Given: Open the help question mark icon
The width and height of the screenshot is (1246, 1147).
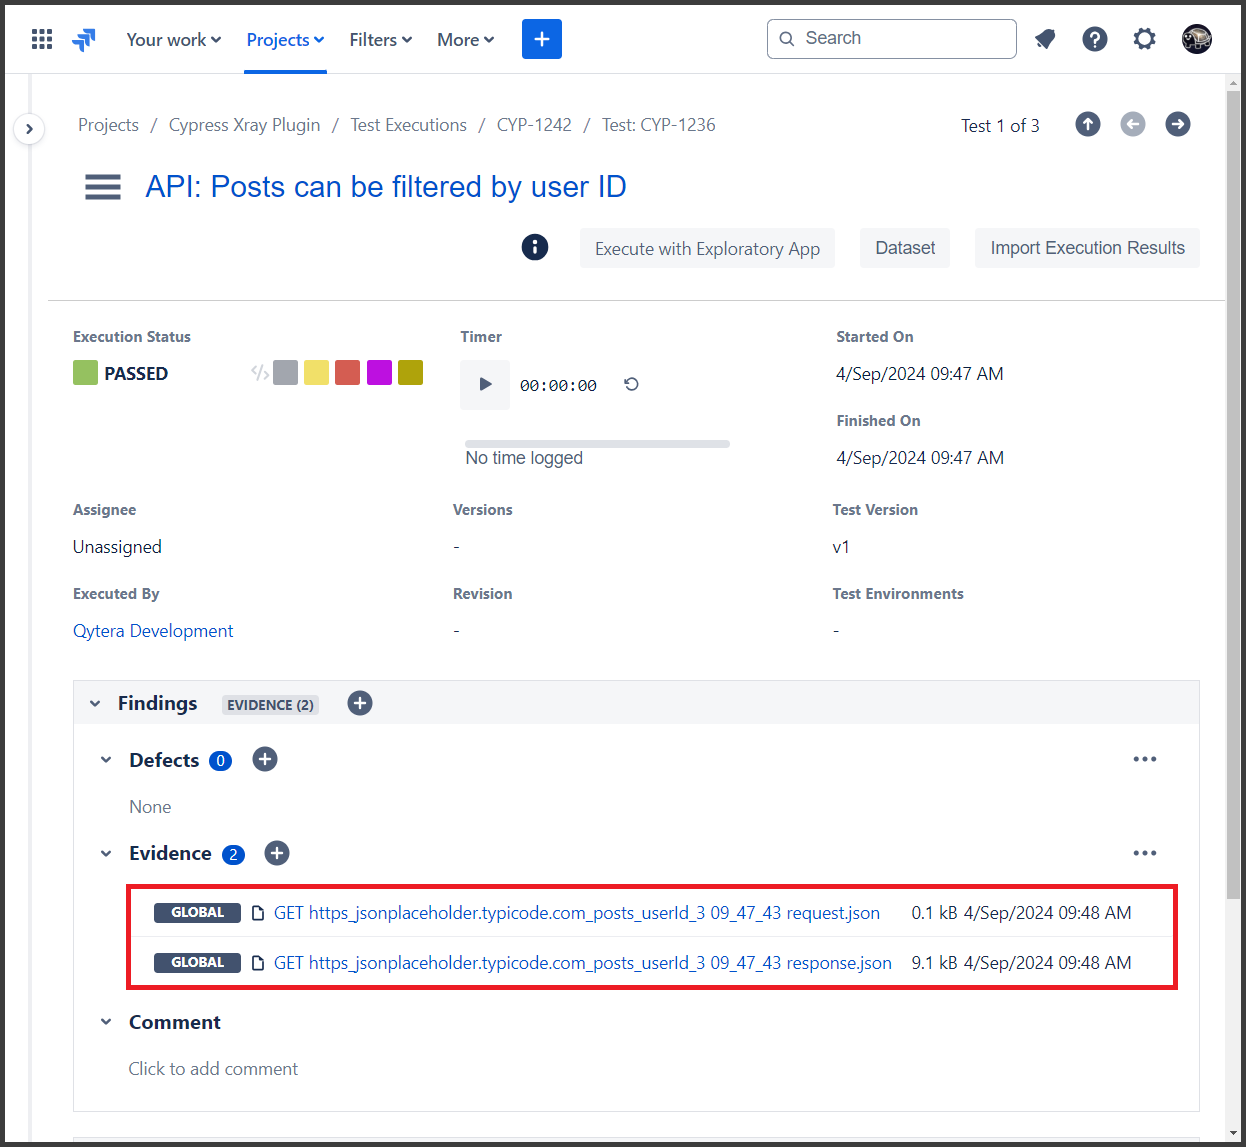Looking at the screenshot, I should (x=1095, y=39).
